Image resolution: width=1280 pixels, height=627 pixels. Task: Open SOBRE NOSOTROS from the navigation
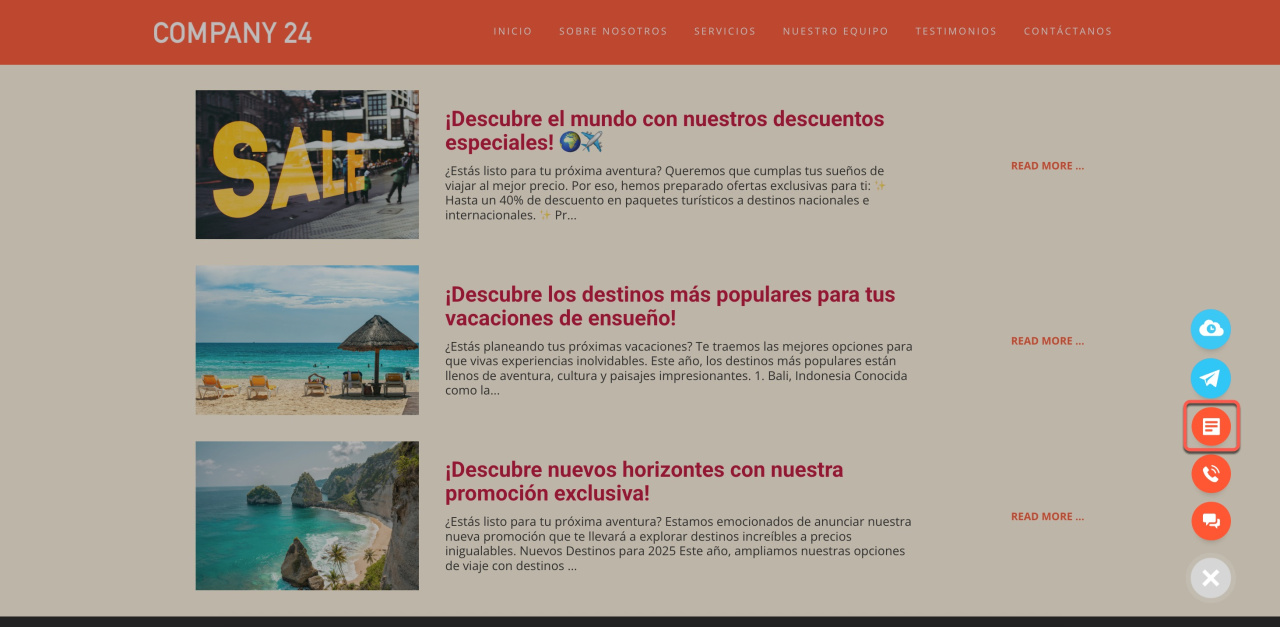click(613, 31)
